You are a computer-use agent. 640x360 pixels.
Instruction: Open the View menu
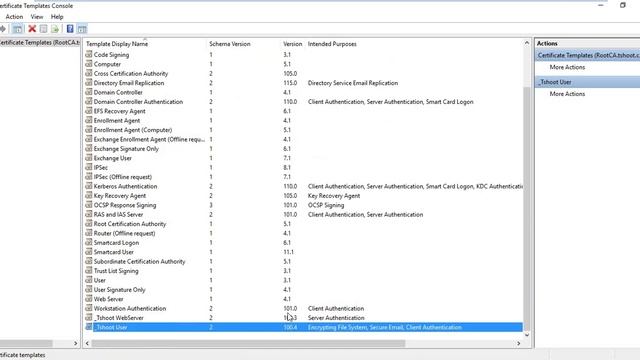[x=37, y=17]
